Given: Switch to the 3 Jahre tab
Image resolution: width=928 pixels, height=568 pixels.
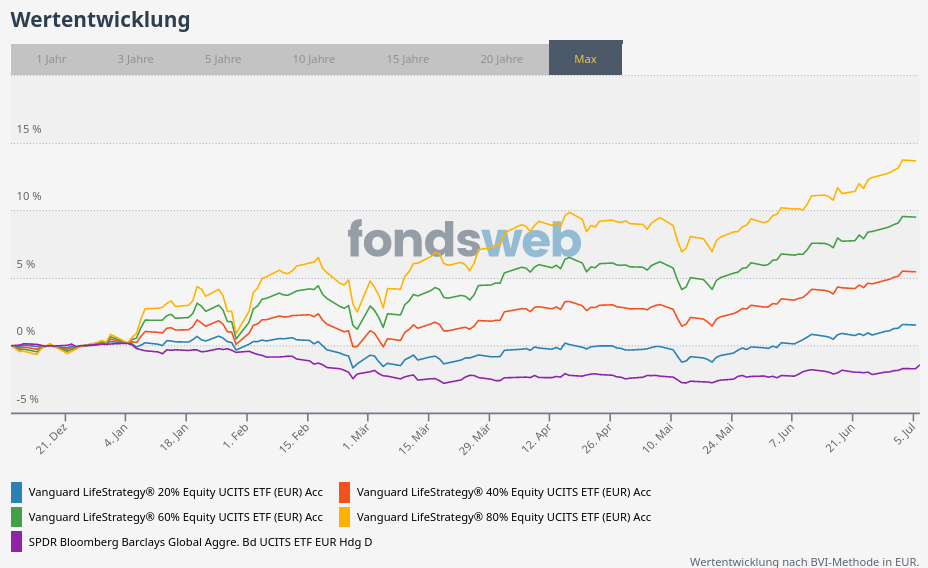Looking at the screenshot, I should point(136,59).
